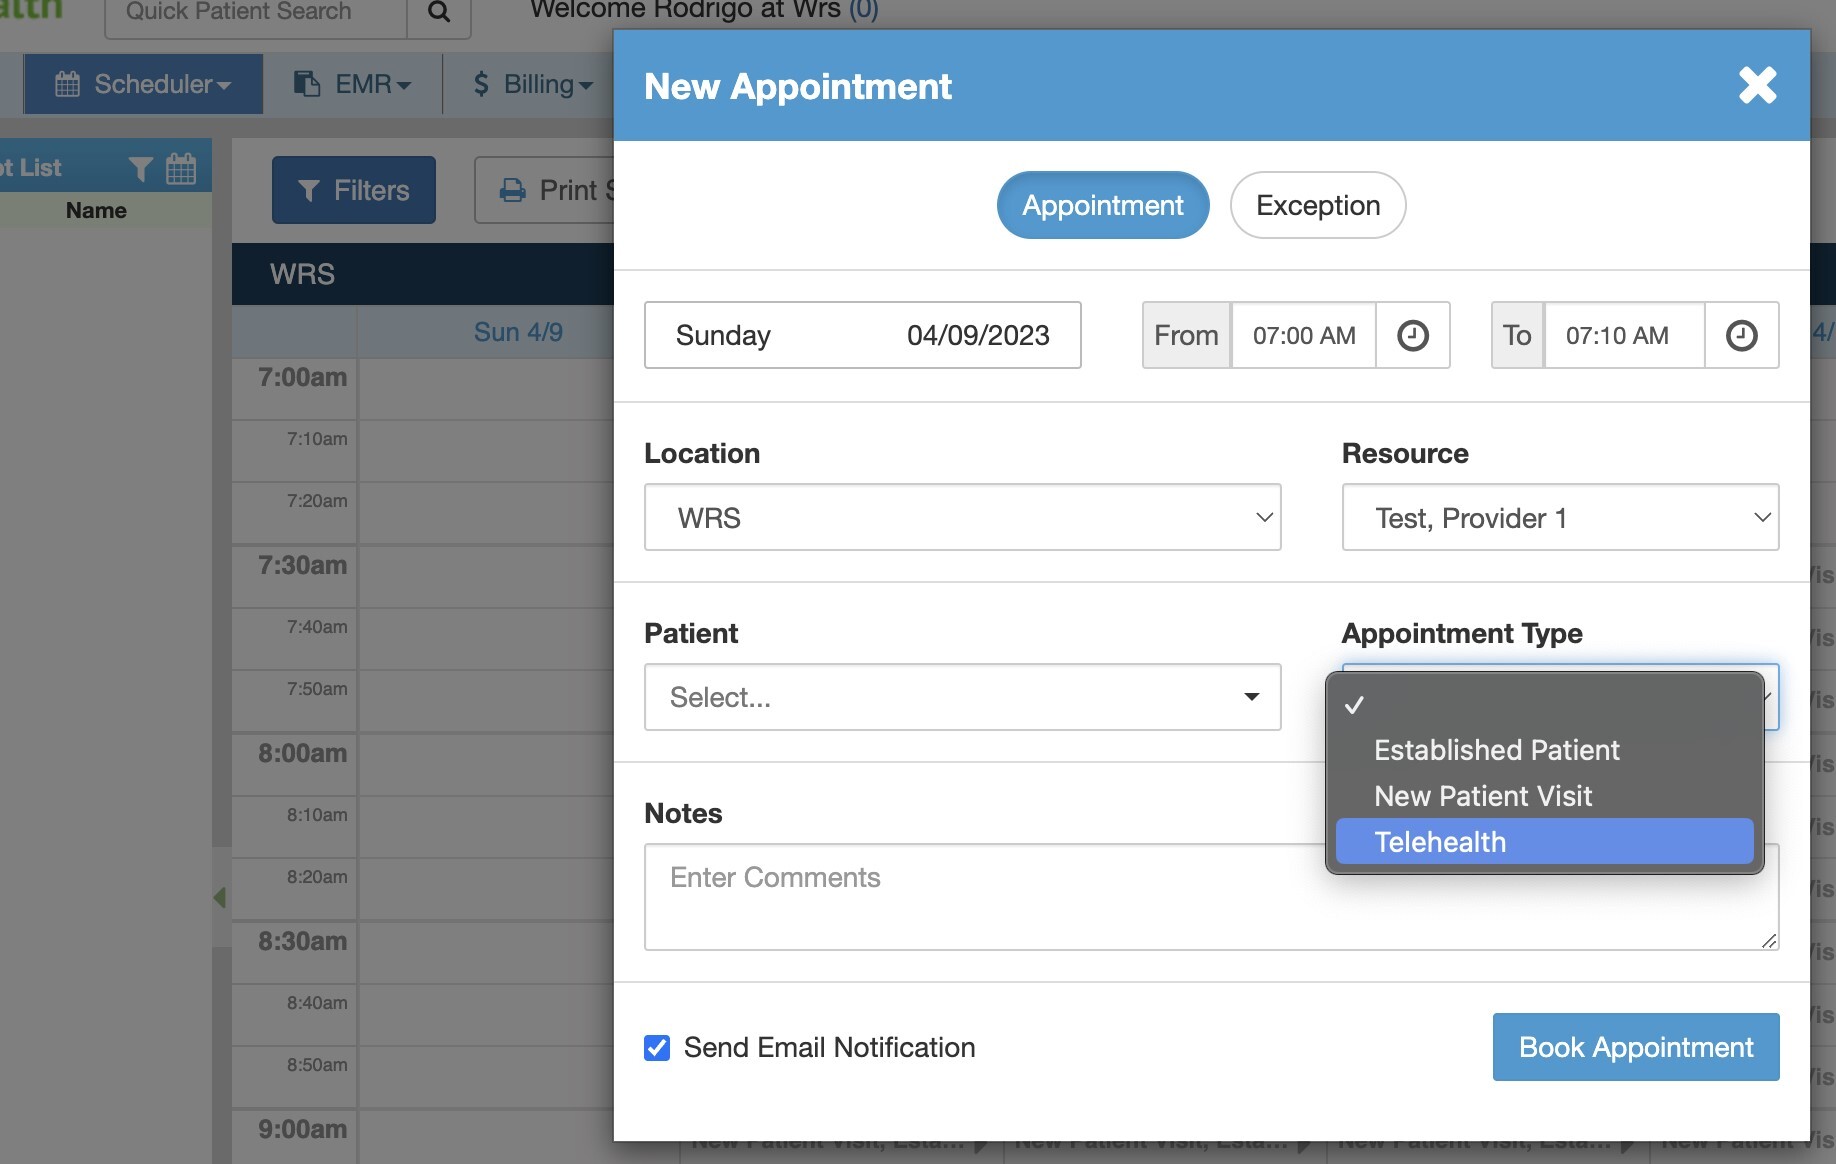Expand the Resource dropdown
This screenshot has width=1836, height=1164.
pos(1559,517)
